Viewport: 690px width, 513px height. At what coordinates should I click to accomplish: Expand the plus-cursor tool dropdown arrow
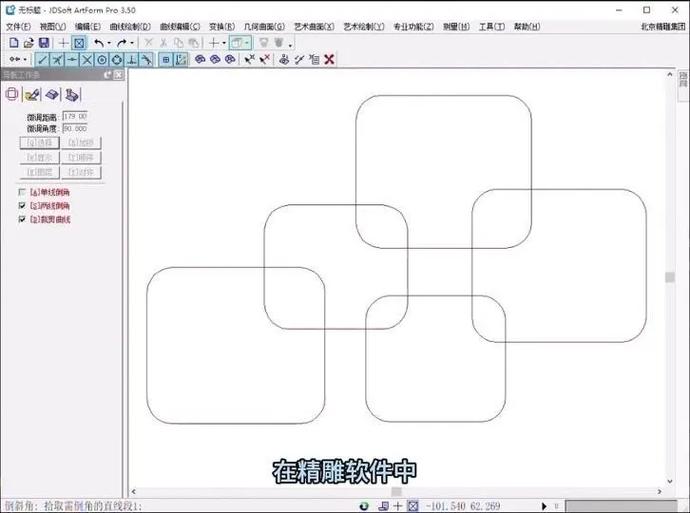click(x=224, y=43)
